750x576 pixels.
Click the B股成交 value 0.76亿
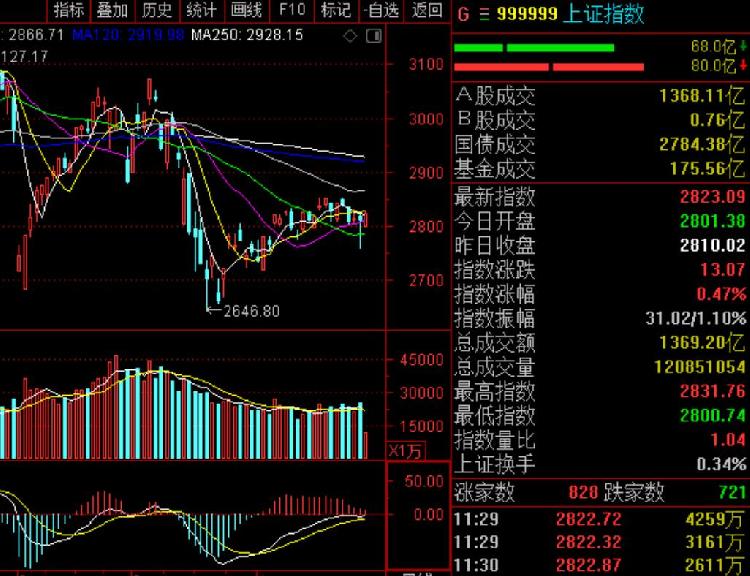(717, 120)
